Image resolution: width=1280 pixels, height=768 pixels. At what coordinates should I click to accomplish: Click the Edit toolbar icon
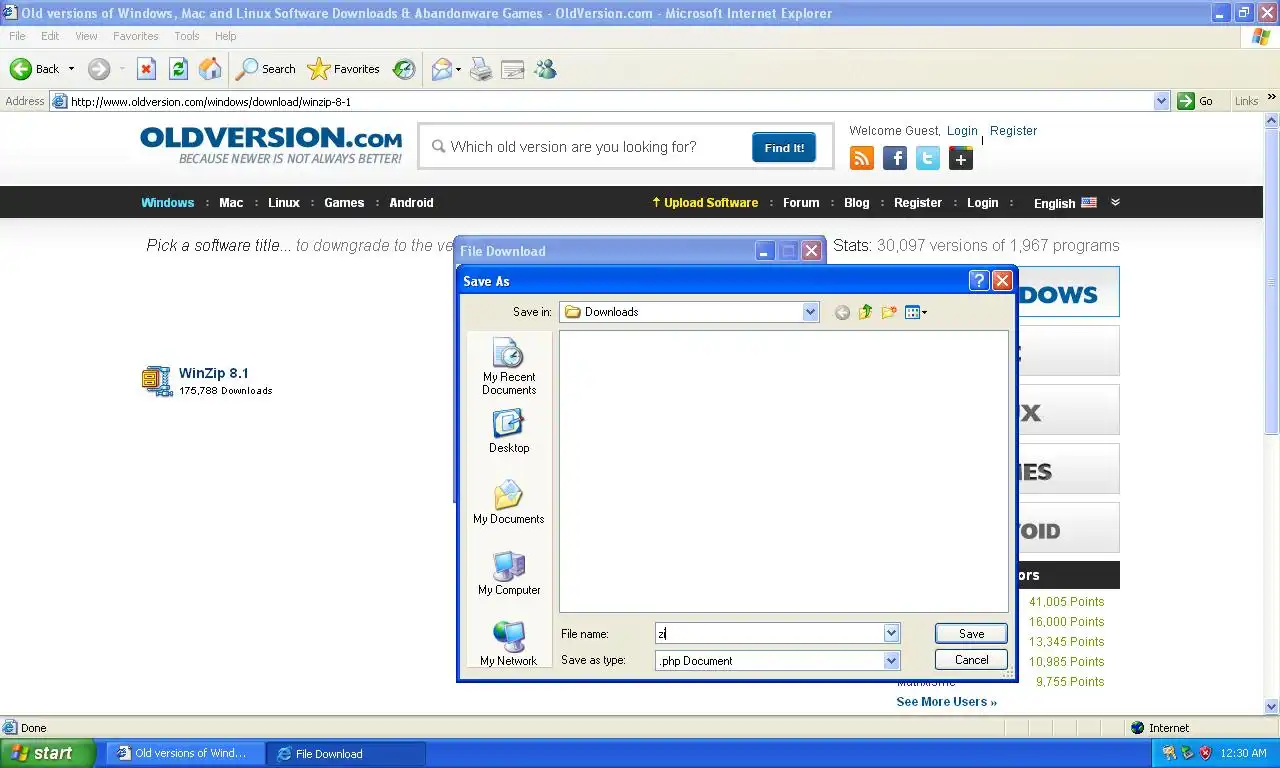click(x=513, y=69)
